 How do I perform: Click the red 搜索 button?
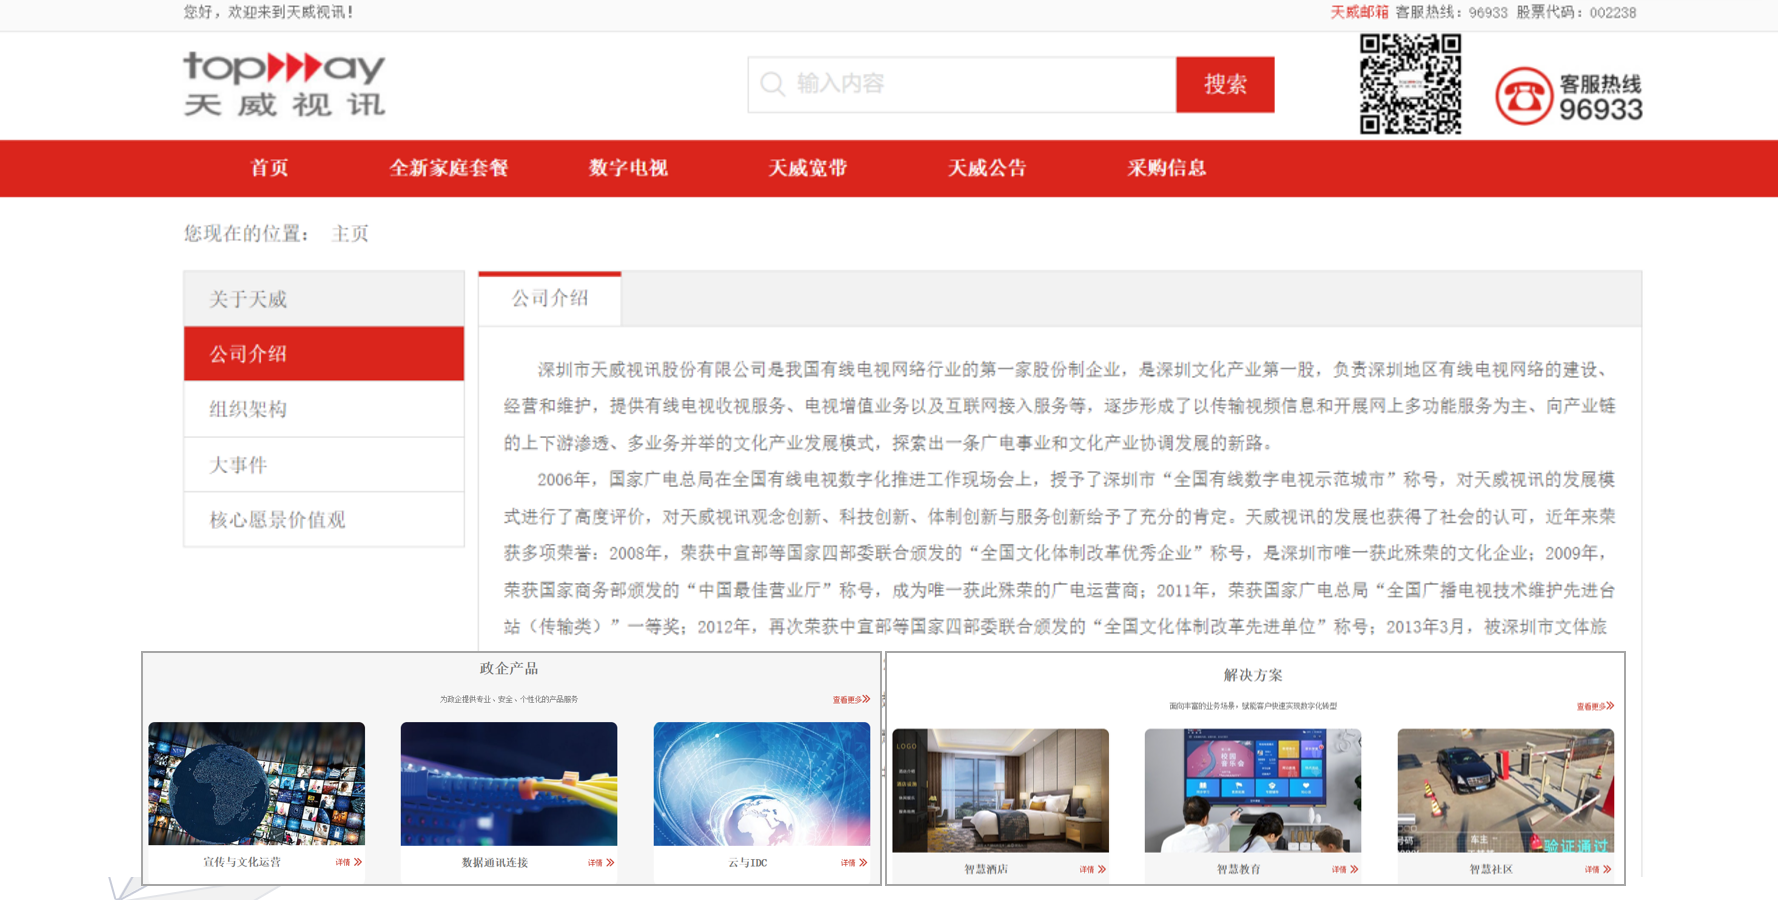click(x=1225, y=84)
